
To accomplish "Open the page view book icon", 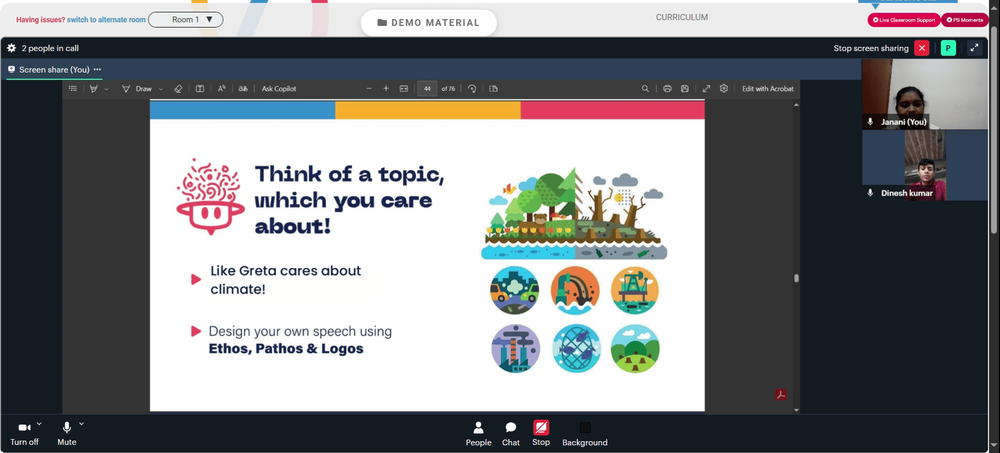I will pyautogui.click(x=200, y=89).
